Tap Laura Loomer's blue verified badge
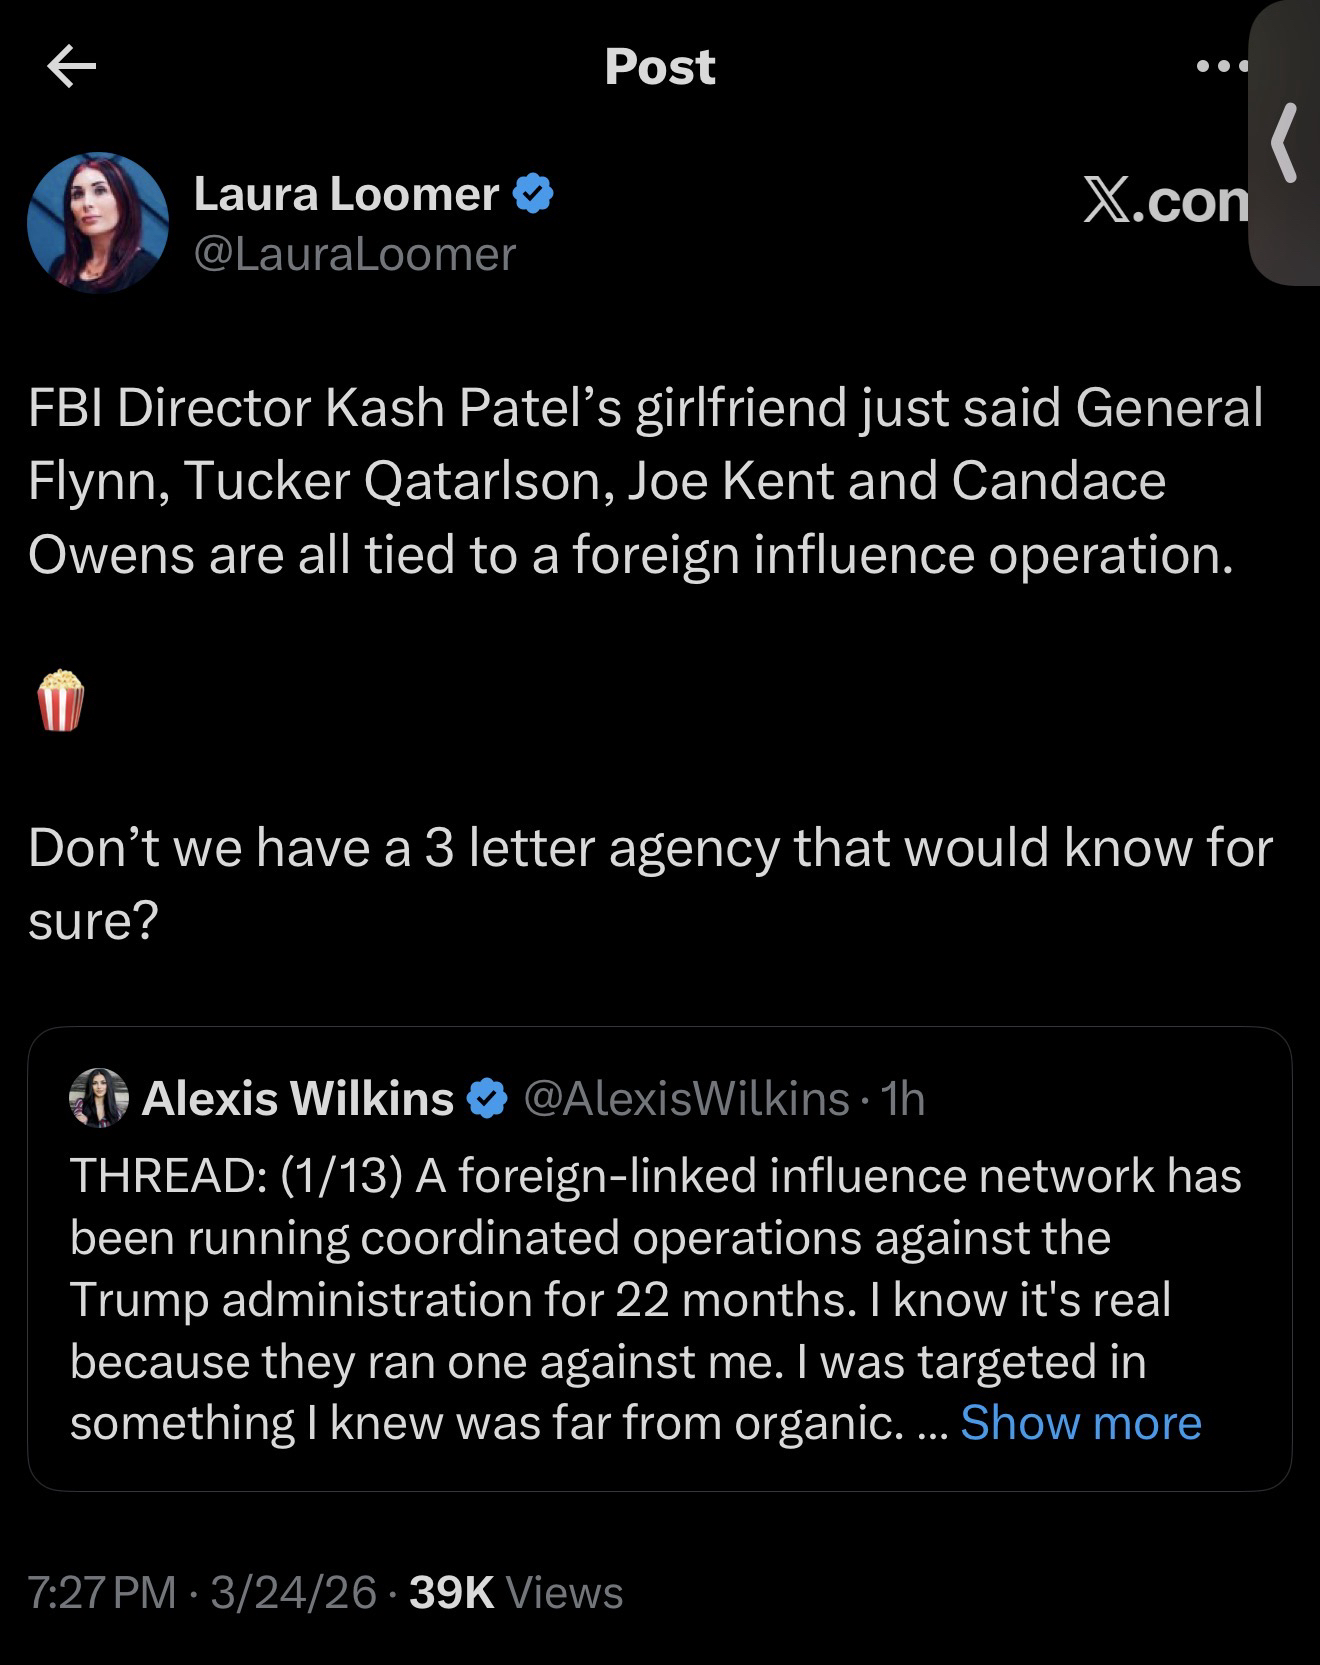This screenshot has height=1665, width=1320. coord(533,193)
